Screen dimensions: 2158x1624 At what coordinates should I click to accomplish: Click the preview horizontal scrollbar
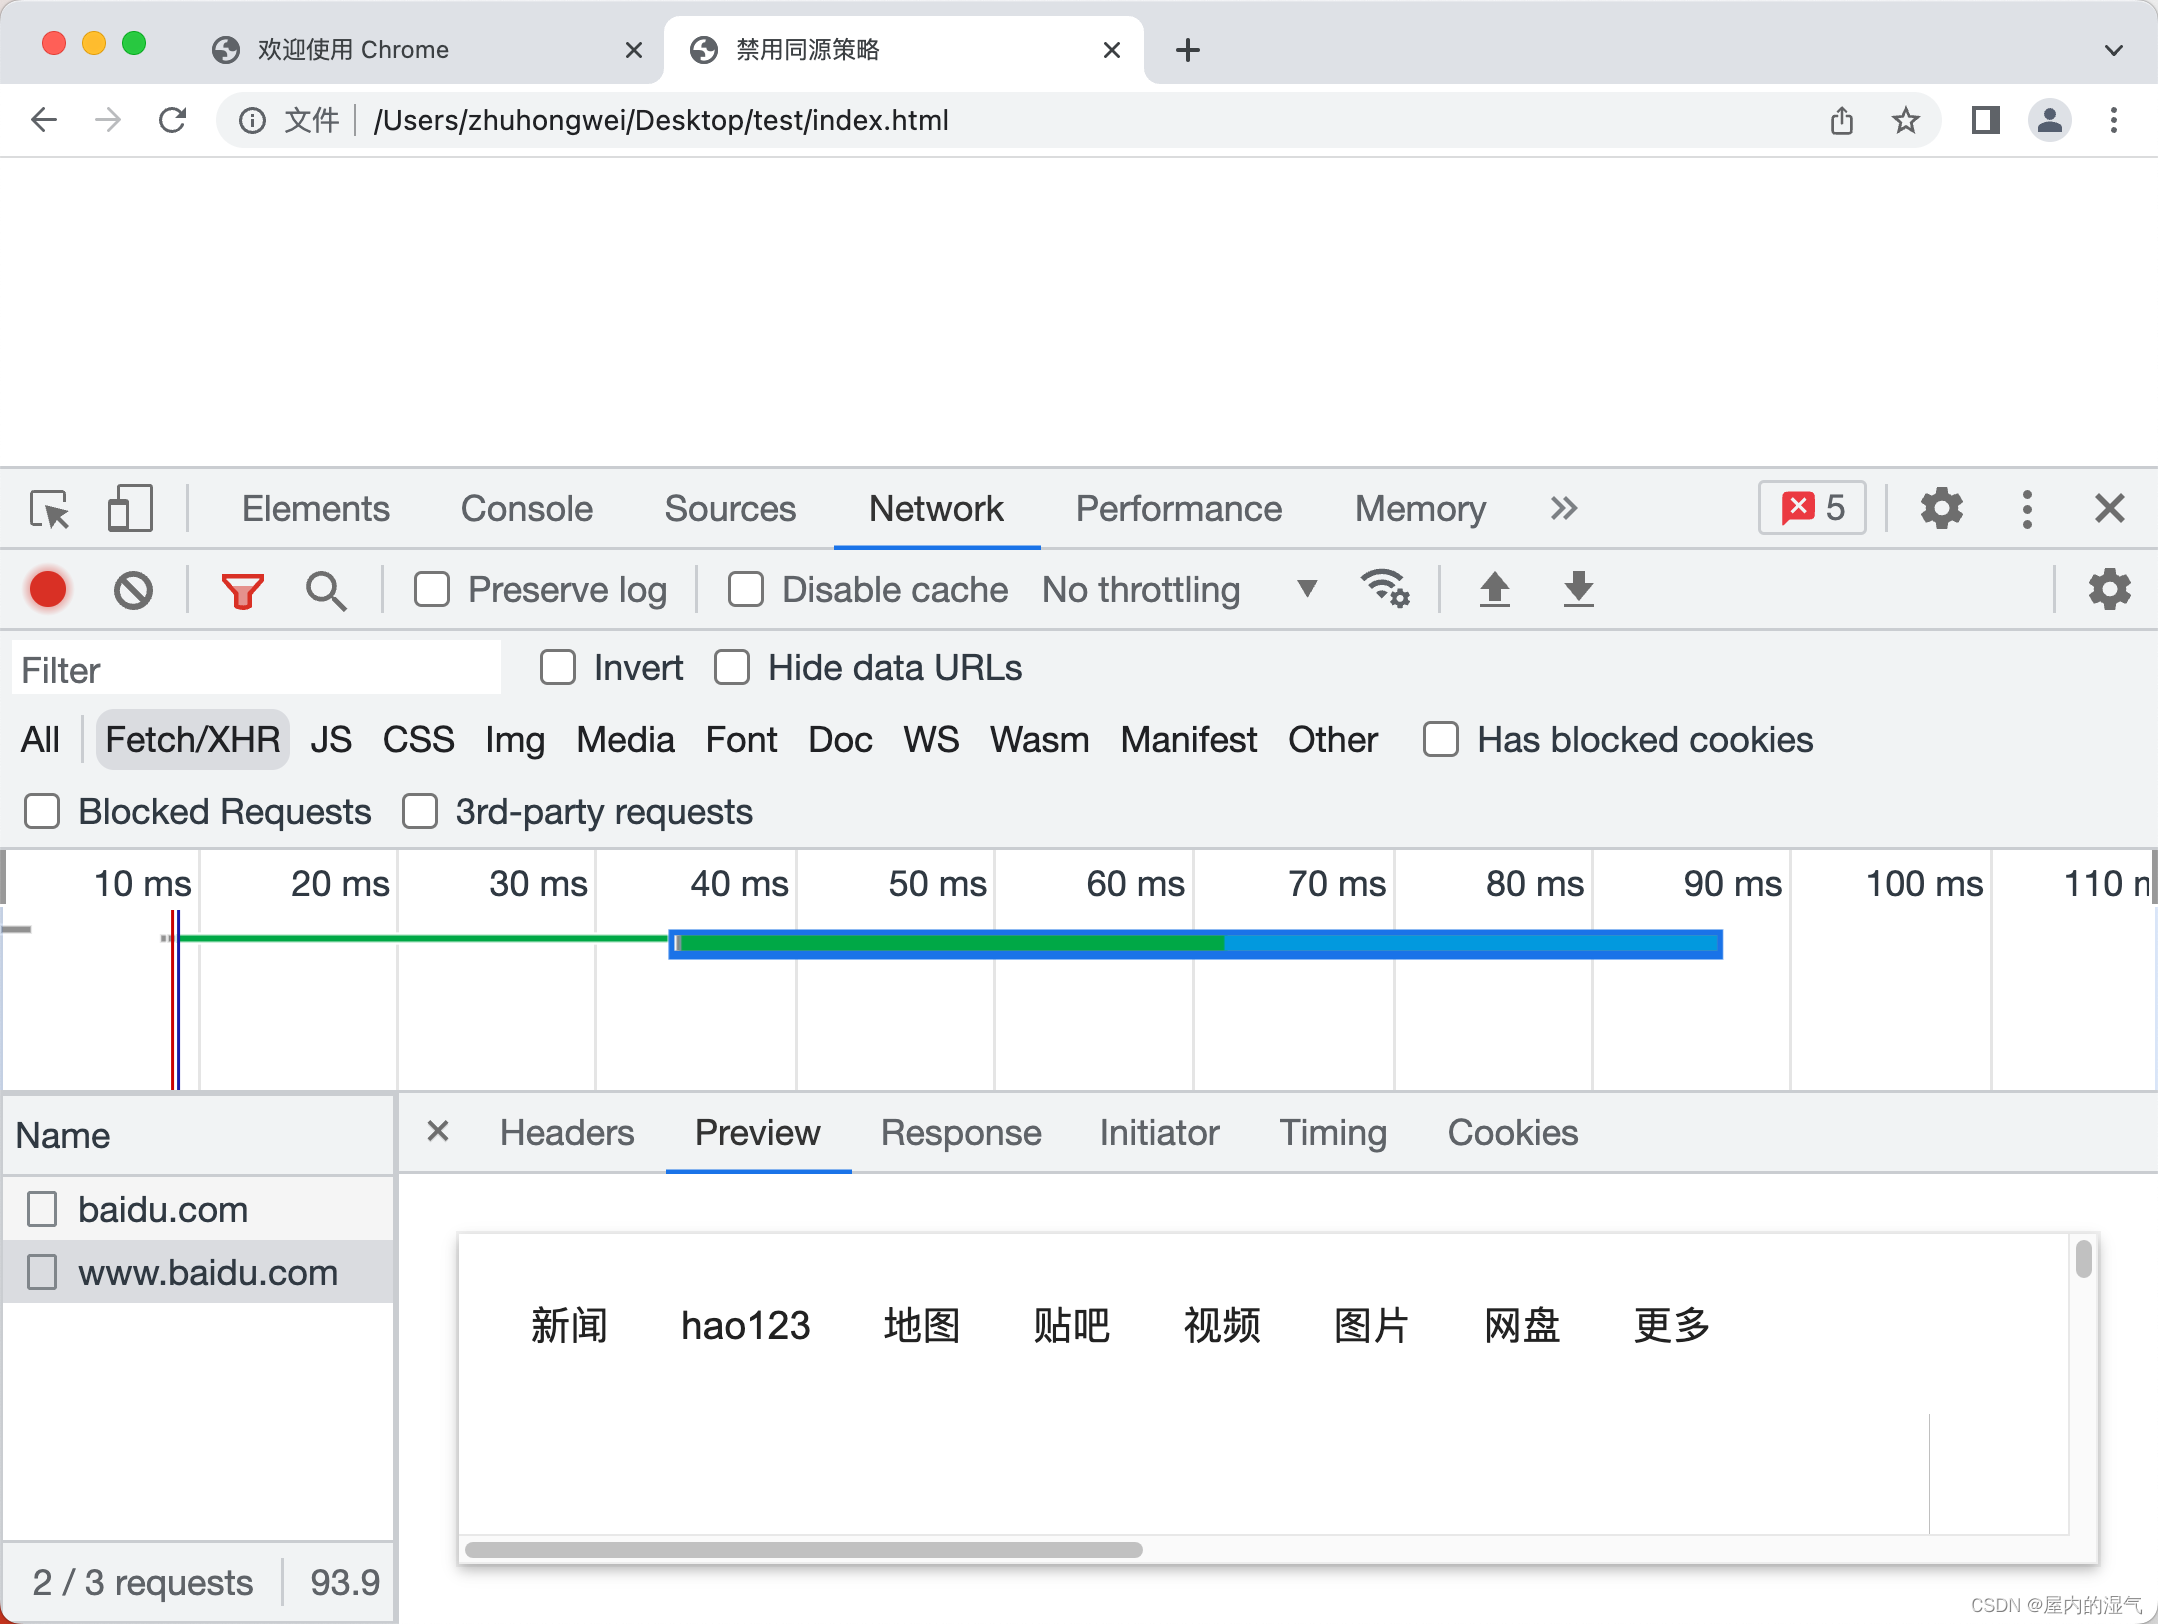click(x=803, y=1550)
